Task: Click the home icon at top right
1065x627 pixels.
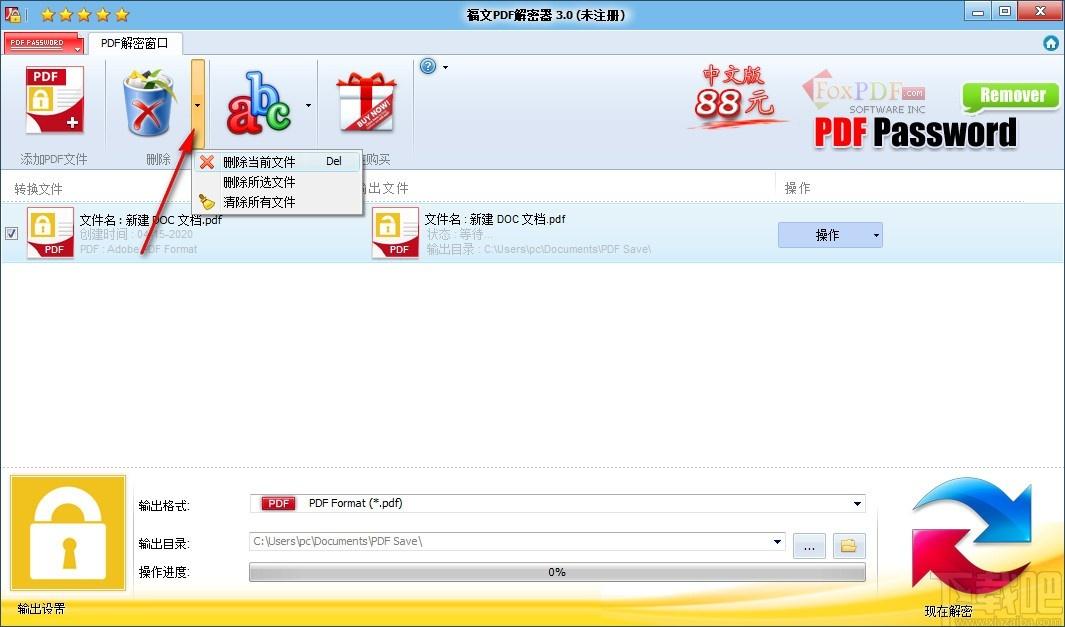Action: [x=1051, y=43]
